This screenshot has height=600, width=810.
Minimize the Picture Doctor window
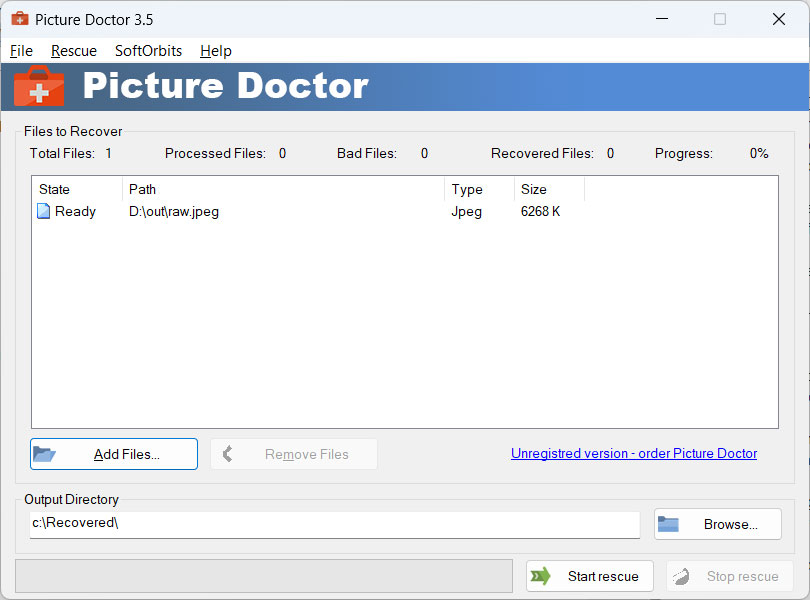tap(662, 19)
